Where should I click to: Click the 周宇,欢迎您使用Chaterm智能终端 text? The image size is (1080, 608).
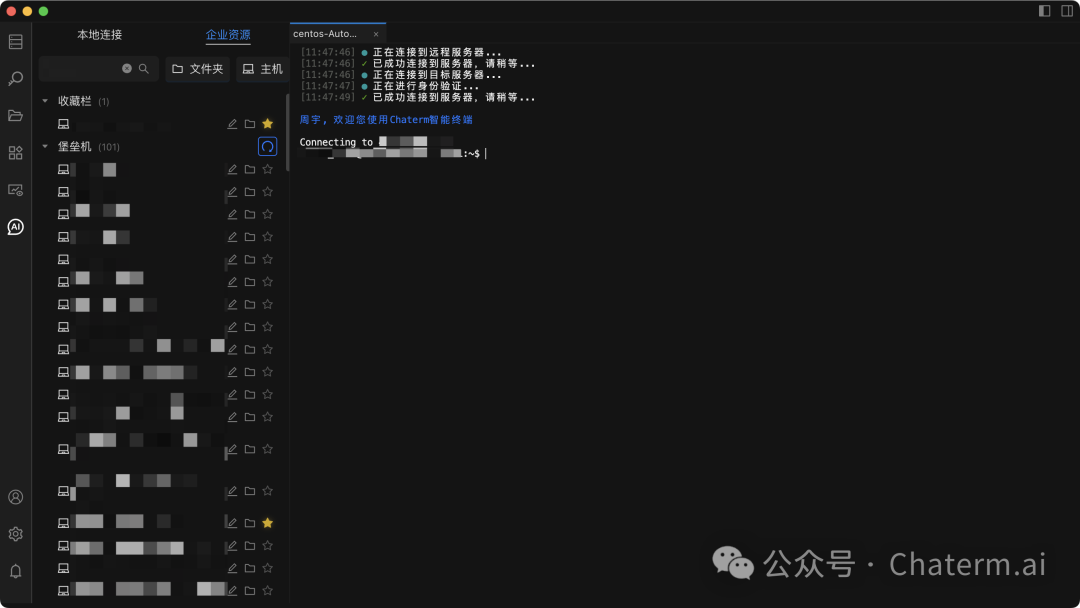click(x=386, y=119)
